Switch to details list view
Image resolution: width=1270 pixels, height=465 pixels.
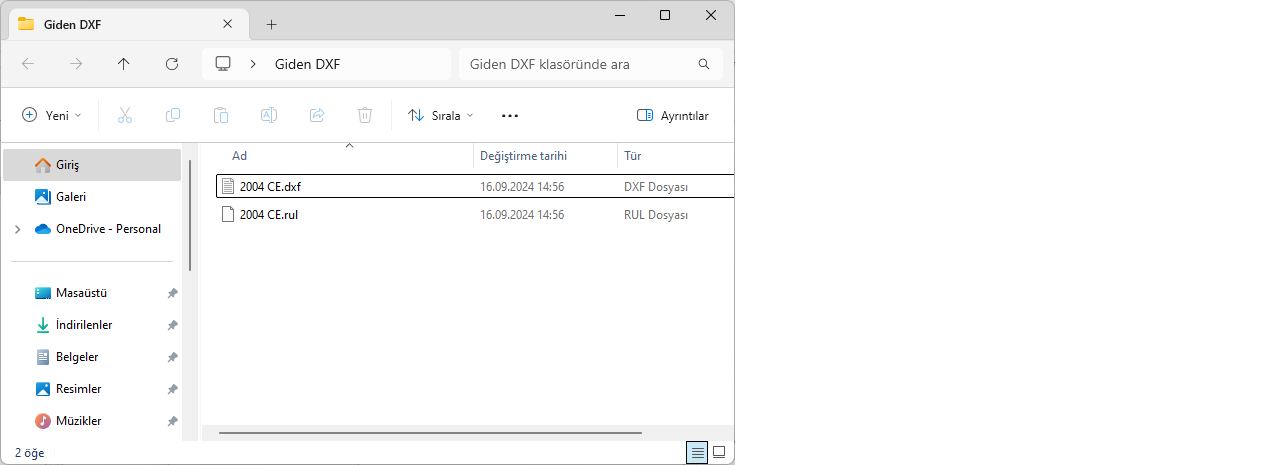click(697, 453)
